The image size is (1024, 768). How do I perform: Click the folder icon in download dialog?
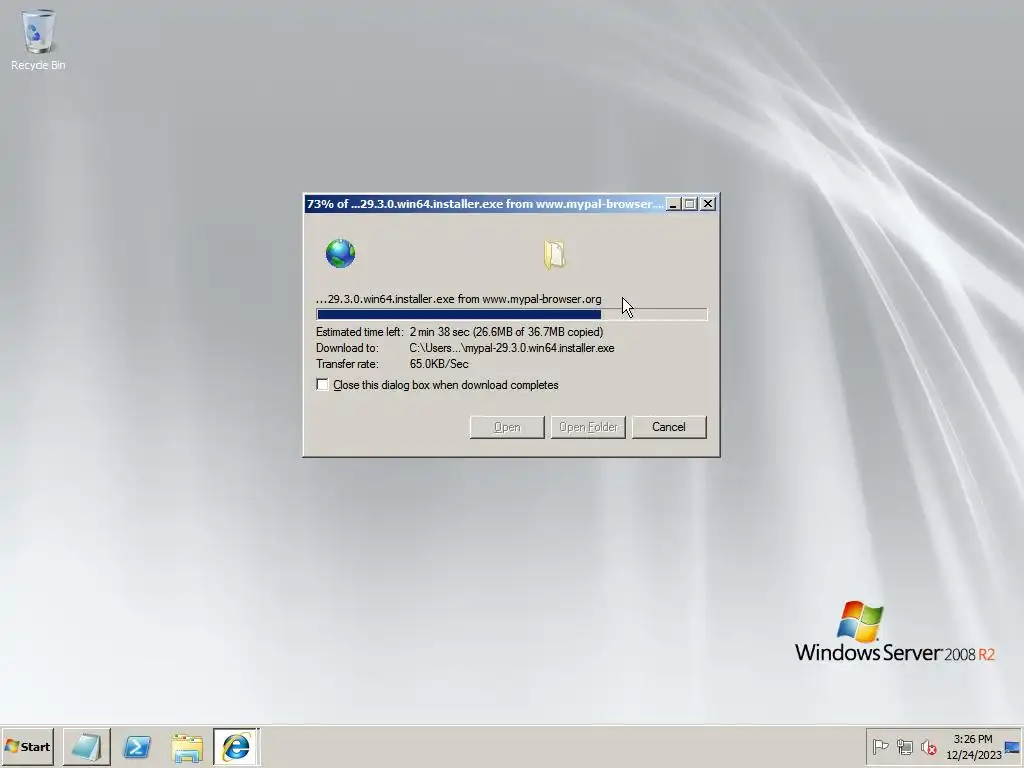click(554, 254)
